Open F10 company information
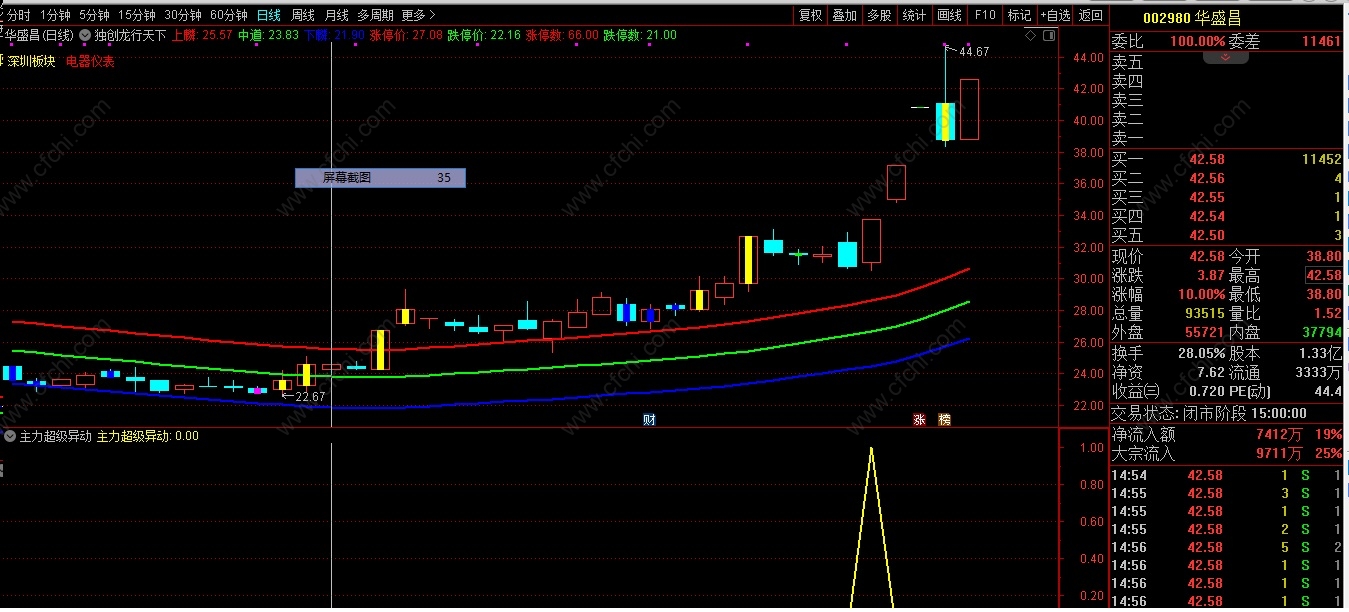Viewport: 1349px width, 612px height. [985, 15]
